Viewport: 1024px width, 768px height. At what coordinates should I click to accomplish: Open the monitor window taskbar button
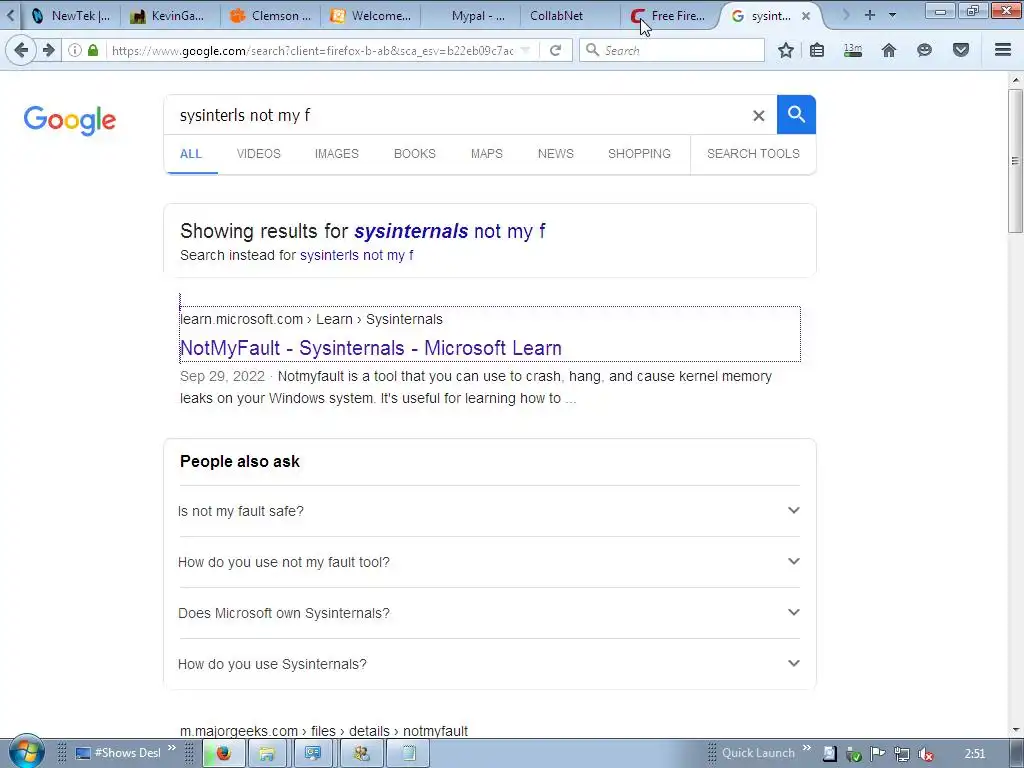pos(313,753)
